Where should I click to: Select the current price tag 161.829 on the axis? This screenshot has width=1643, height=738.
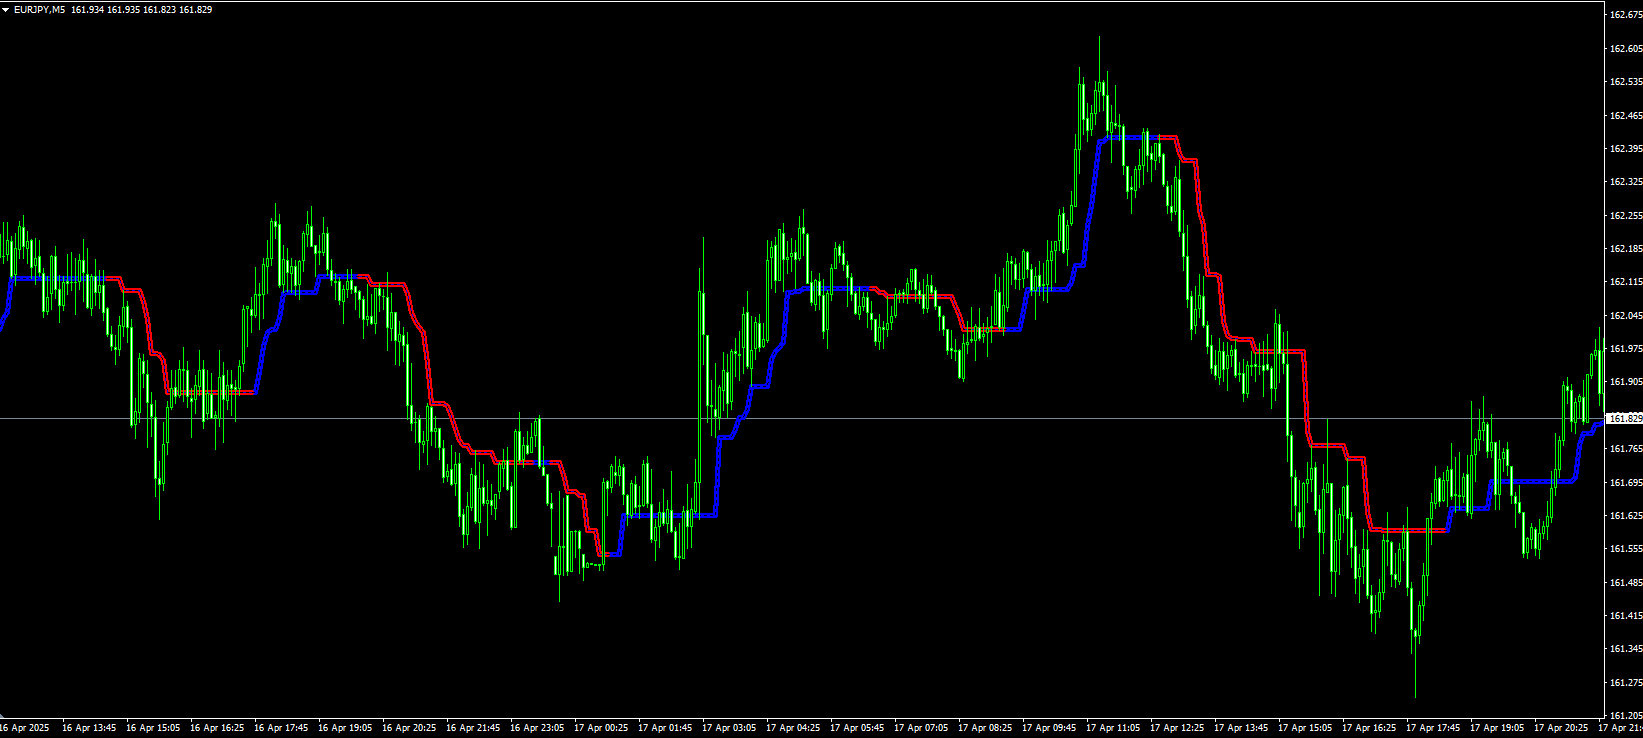pyautogui.click(x=1625, y=418)
